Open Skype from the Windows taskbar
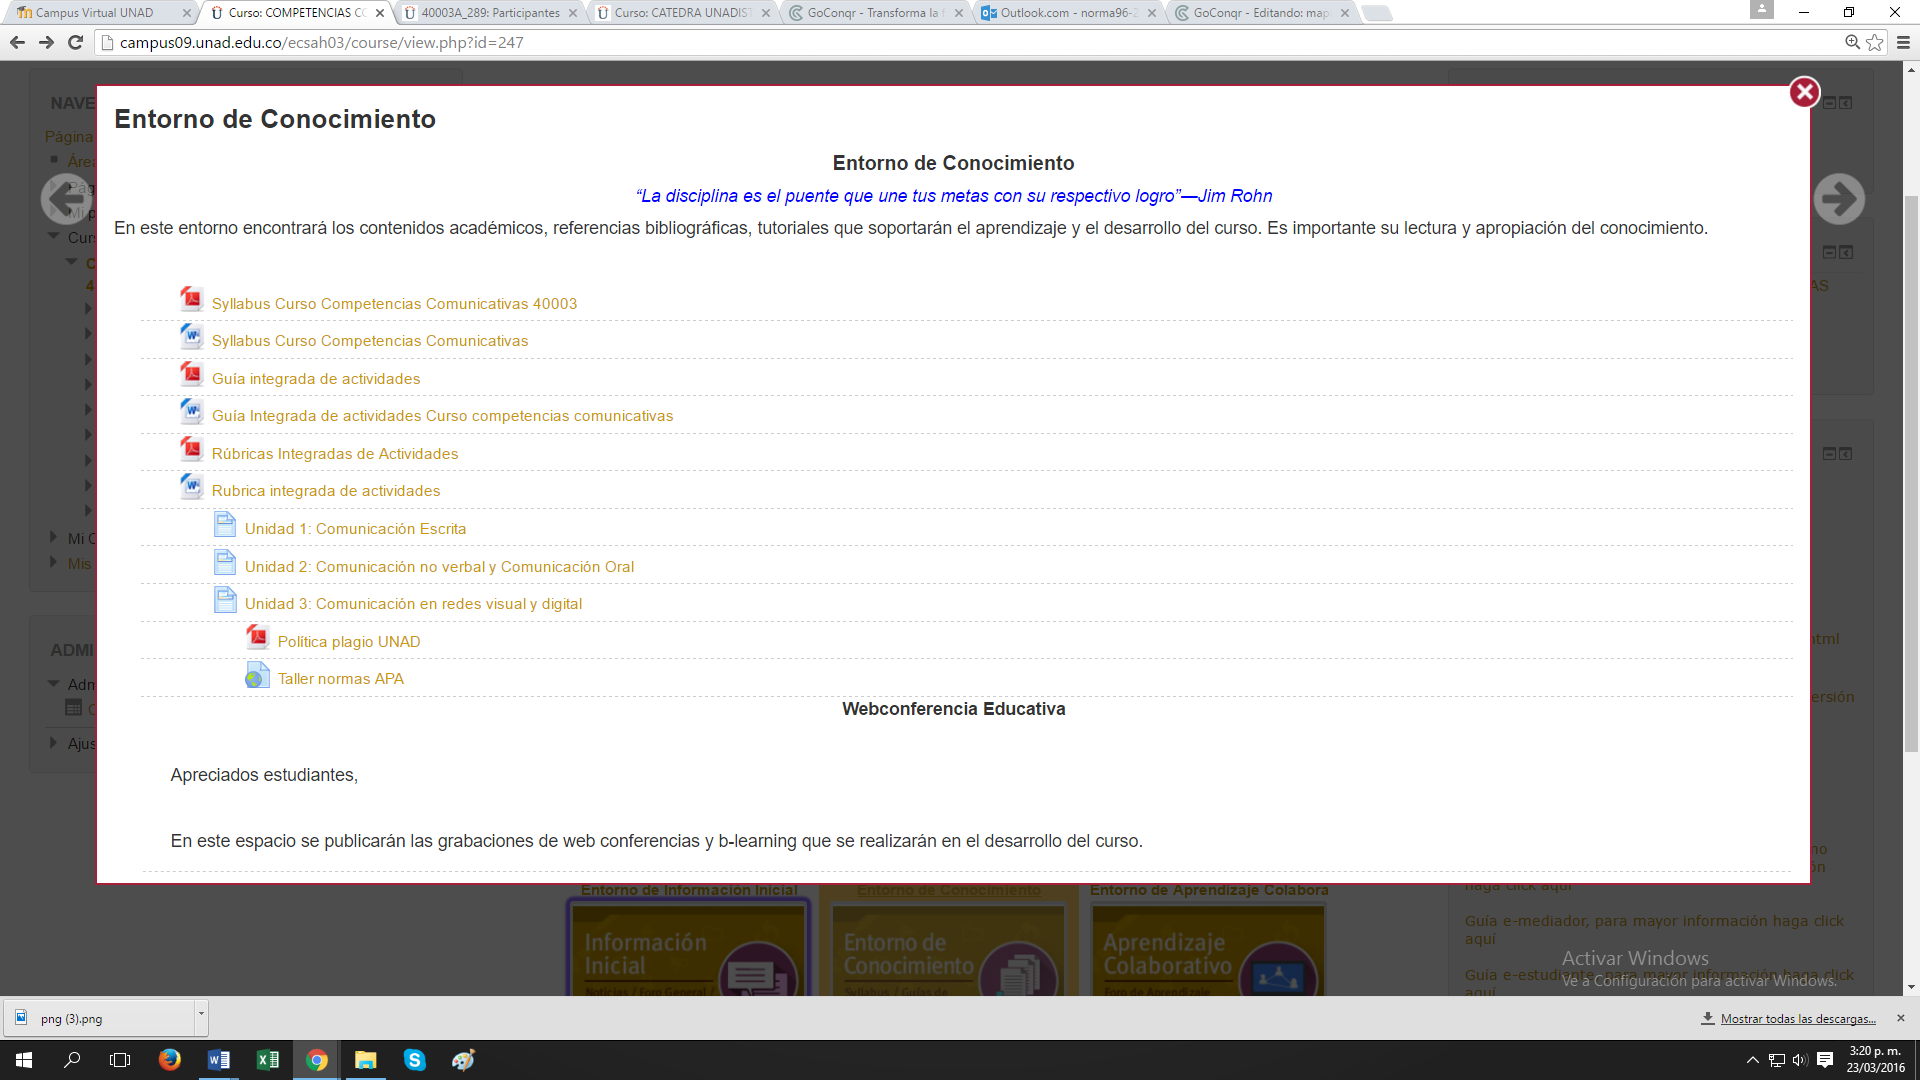The image size is (1920, 1080). pos(414,1060)
